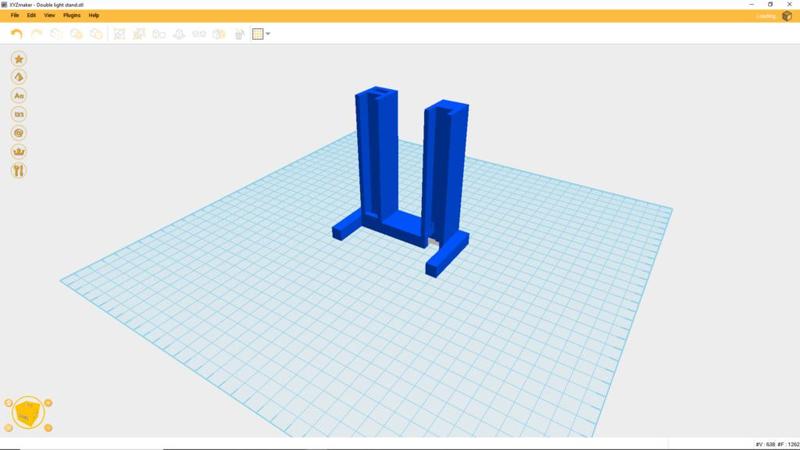
Task: Click the bell-shaped toolbar icon
Action: [179, 34]
